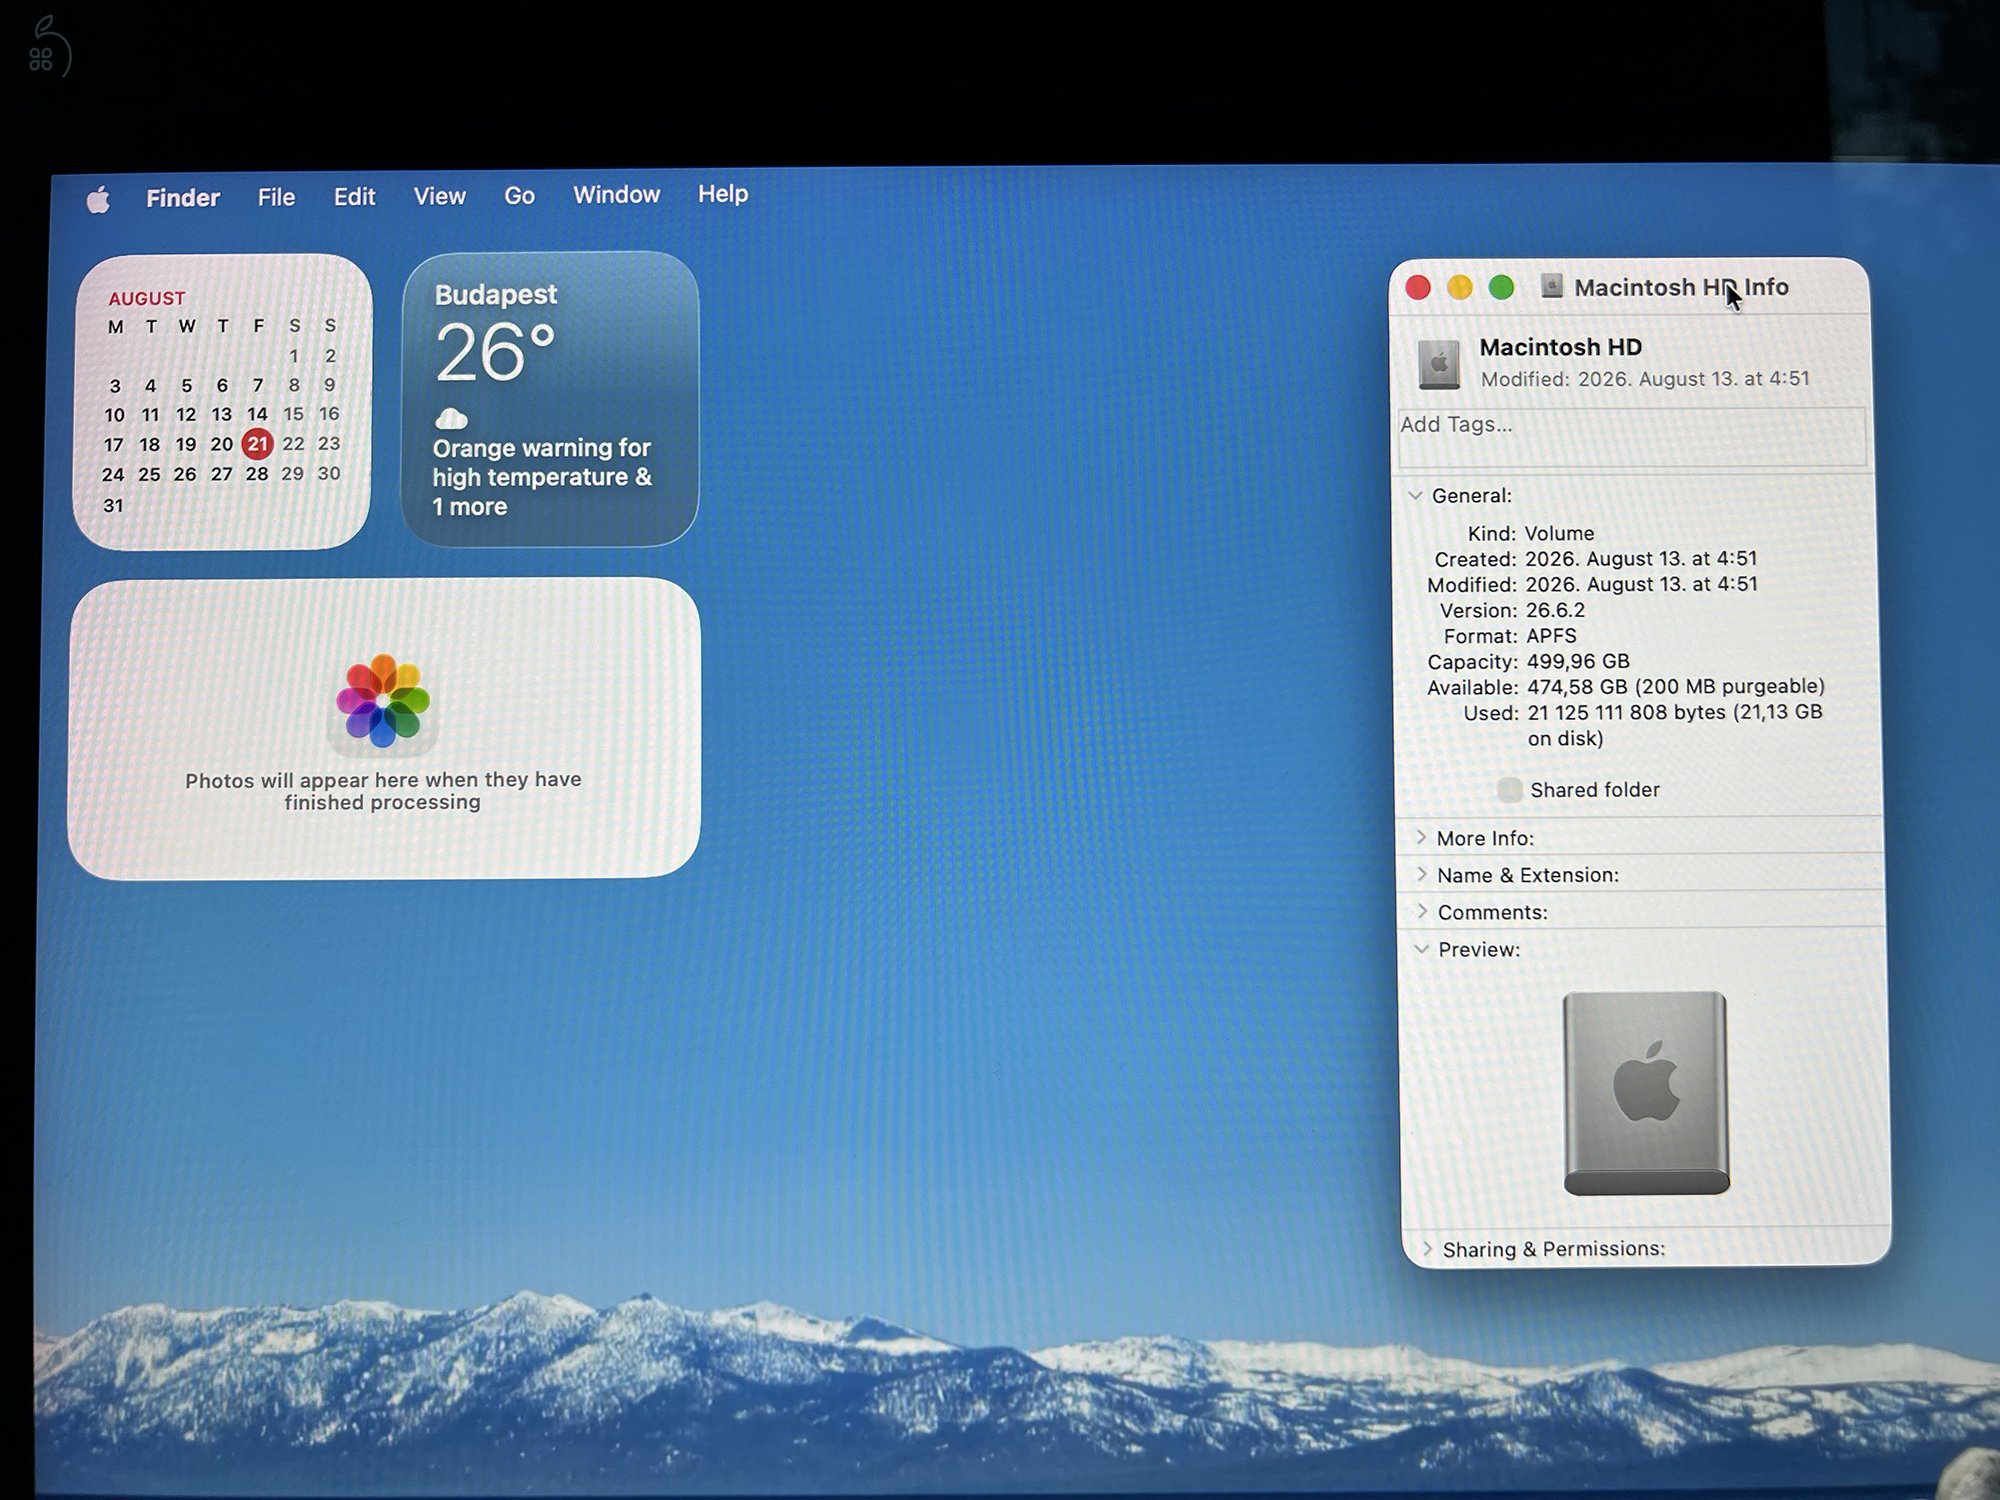Viewport: 2000px width, 1500px height.
Task: Click the cloud icon in weather widget
Action: [451, 418]
